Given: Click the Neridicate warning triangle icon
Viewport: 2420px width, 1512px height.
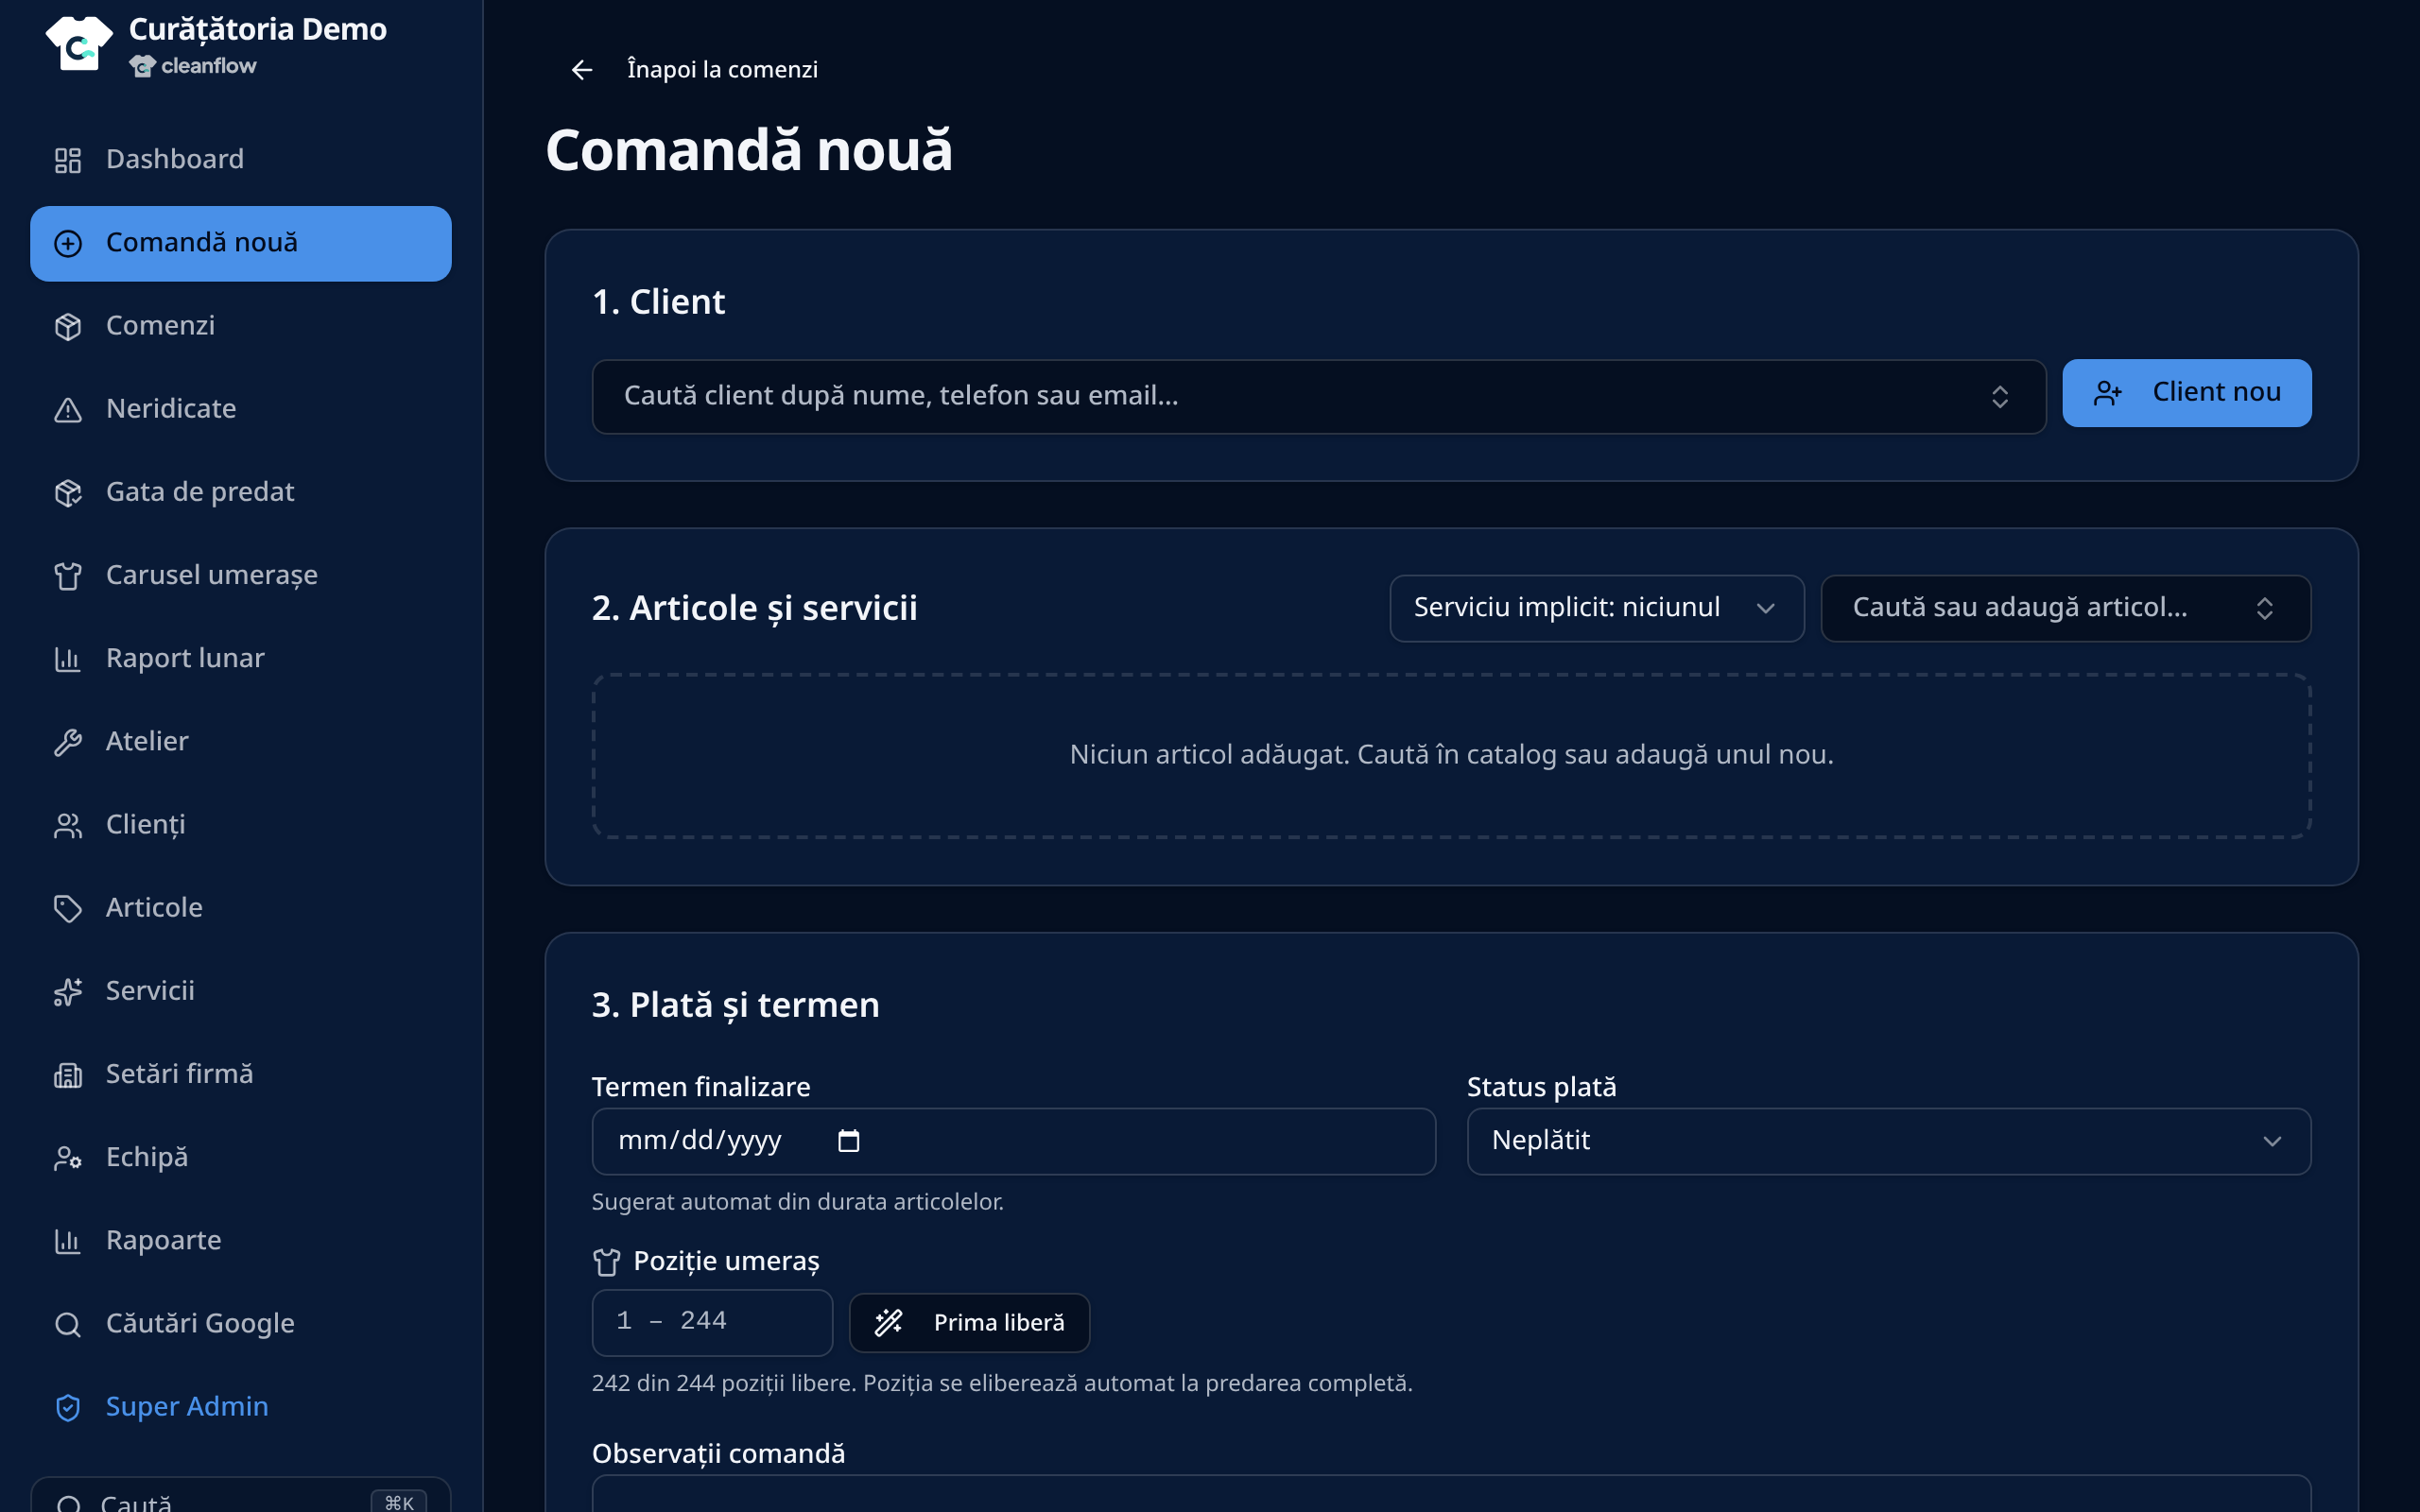Looking at the screenshot, I should point(67,409).
